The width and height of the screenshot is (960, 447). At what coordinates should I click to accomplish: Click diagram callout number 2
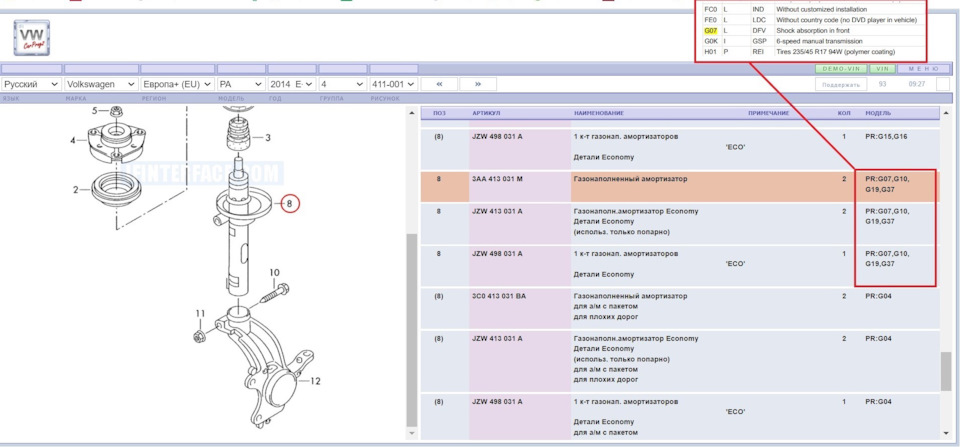[75, 190]
